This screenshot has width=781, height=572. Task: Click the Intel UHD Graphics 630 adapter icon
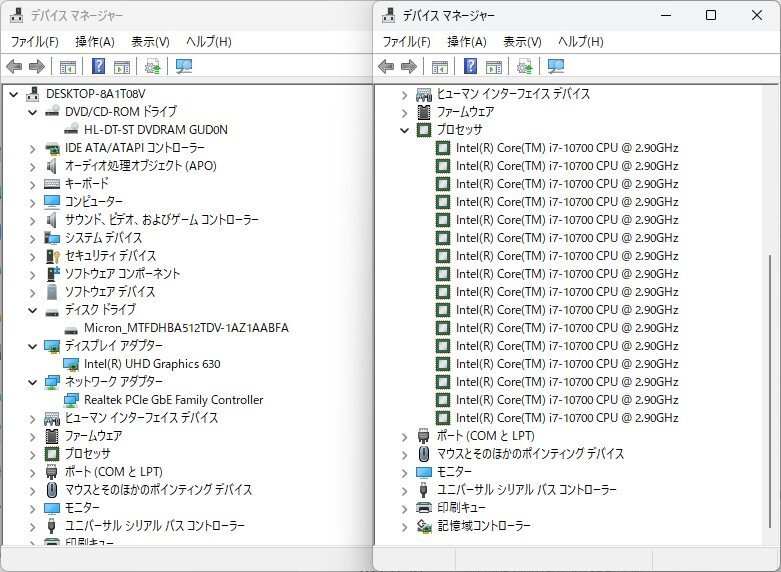71,364
